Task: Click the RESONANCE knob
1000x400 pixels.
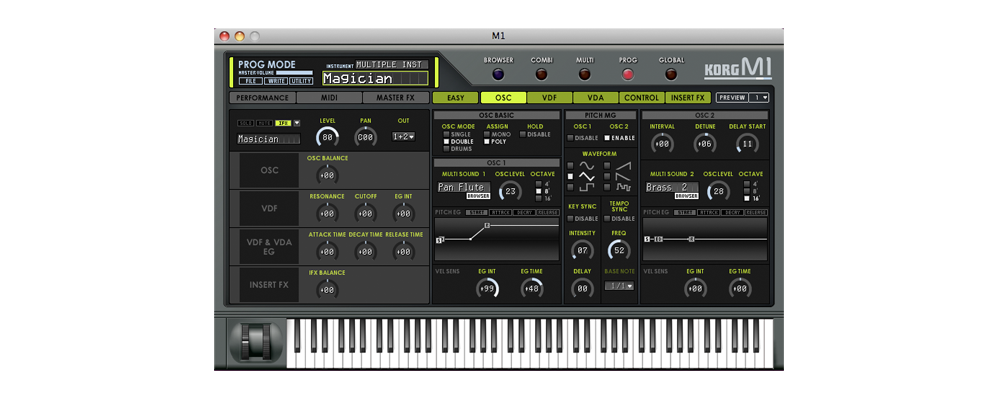Action: click(327, 213)
